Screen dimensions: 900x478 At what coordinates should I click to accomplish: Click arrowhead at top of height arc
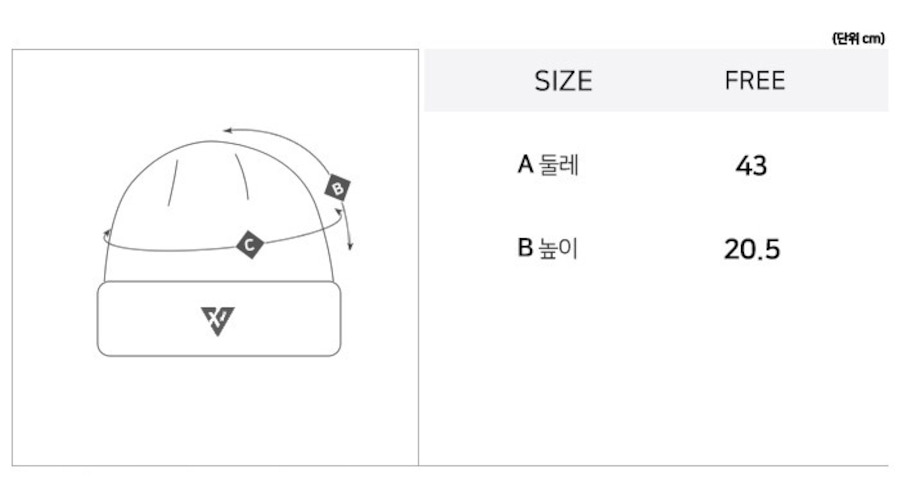(227, 130)
